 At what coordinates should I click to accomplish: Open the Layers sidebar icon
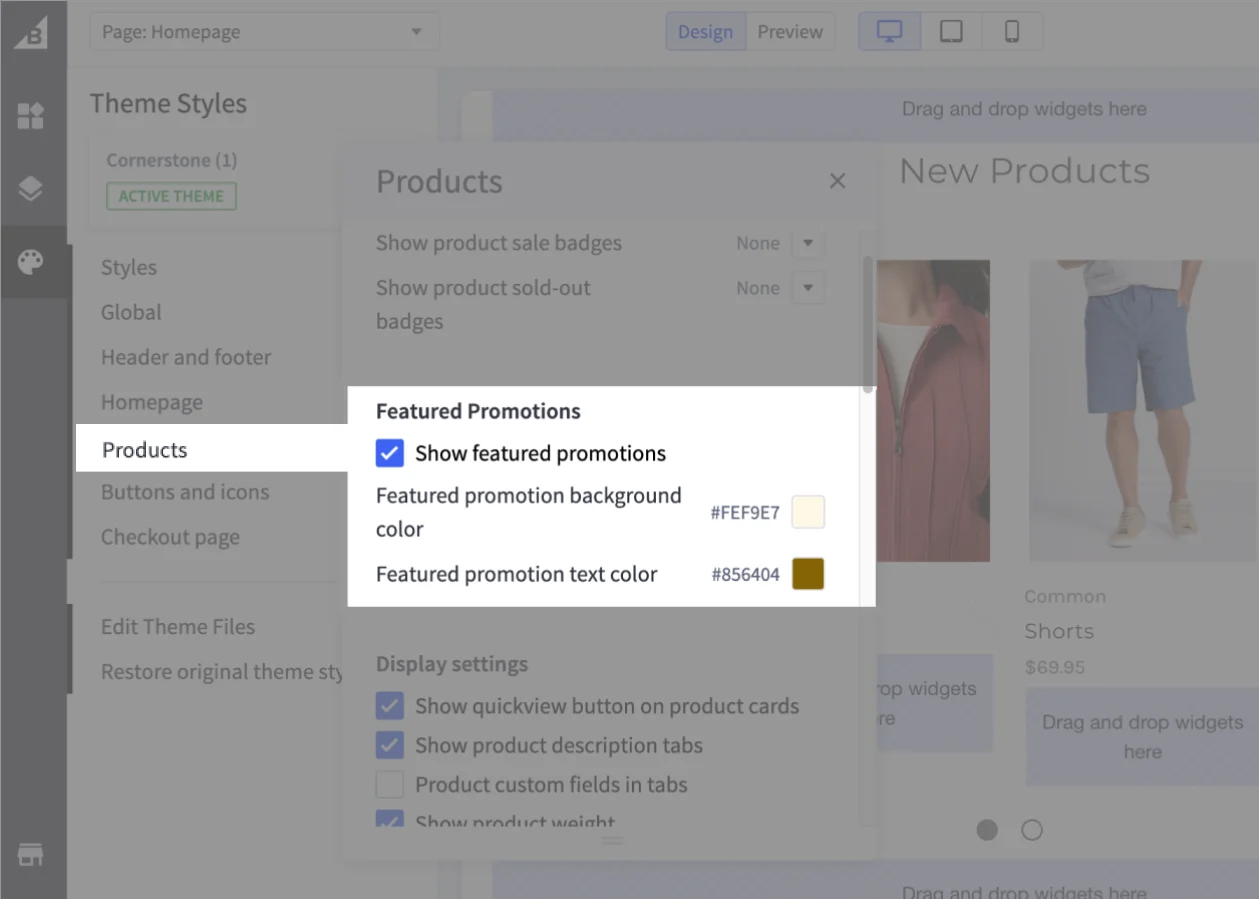(x=31, y=189)
